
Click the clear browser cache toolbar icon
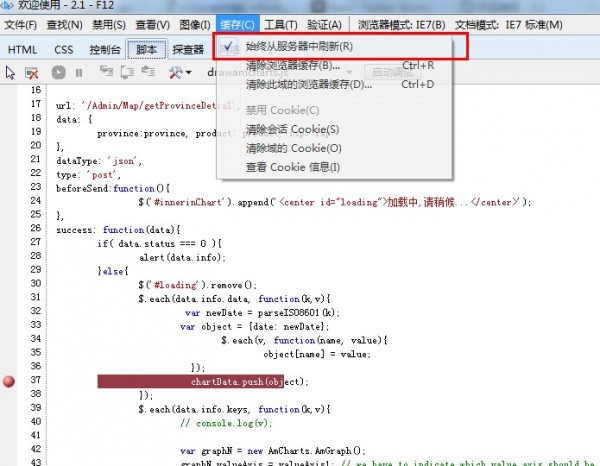point(31,73)
